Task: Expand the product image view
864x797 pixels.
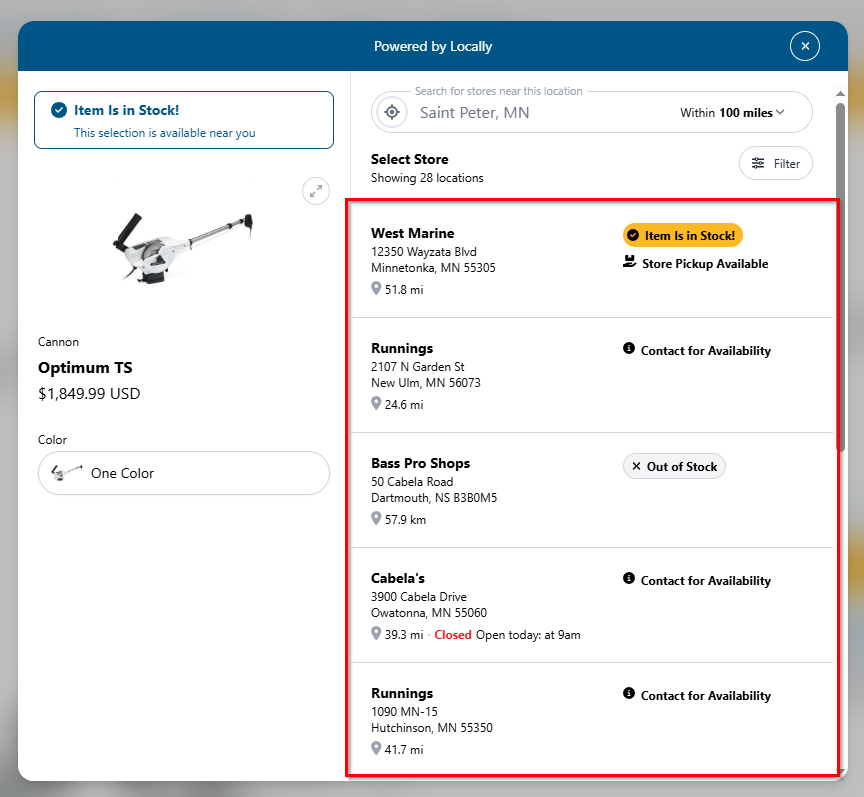Action: tap(316, 191)
